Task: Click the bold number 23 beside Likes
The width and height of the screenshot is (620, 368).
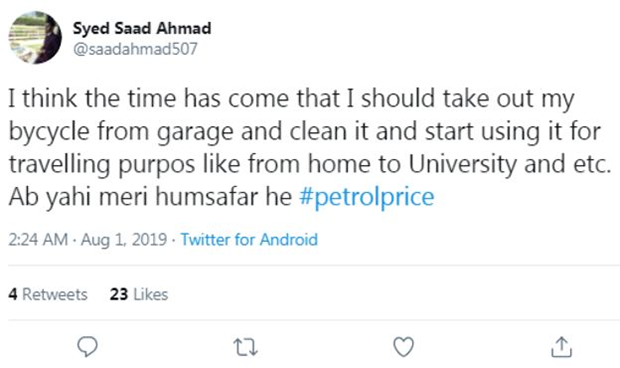Action: pyautogui.click(x=119, y=294)
